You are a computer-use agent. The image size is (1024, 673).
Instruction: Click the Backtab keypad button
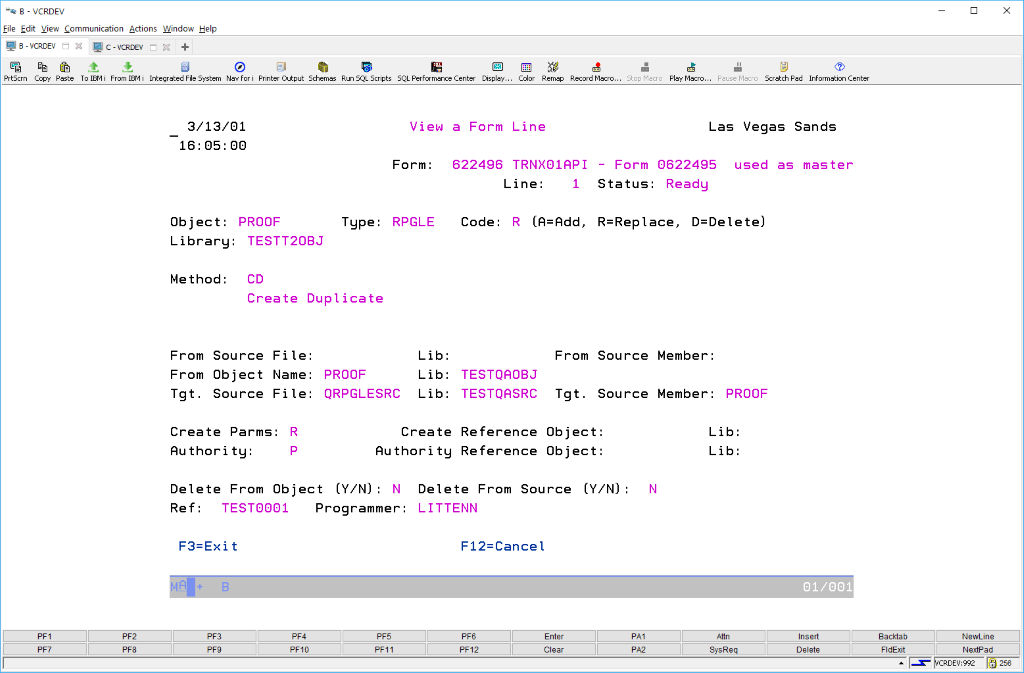pos(893,636)
